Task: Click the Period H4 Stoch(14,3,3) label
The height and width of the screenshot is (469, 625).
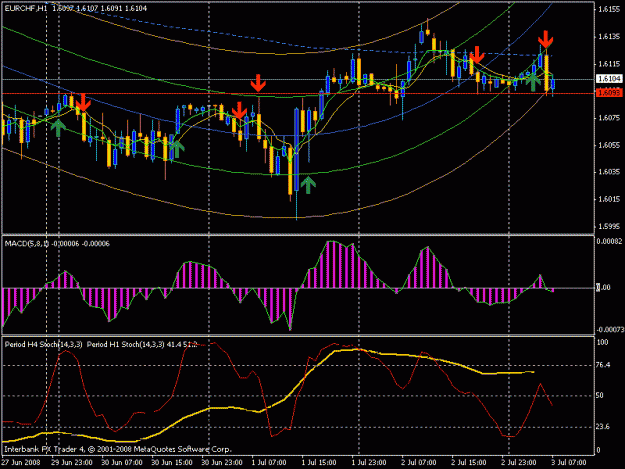Action: click(x=43, y=344)
